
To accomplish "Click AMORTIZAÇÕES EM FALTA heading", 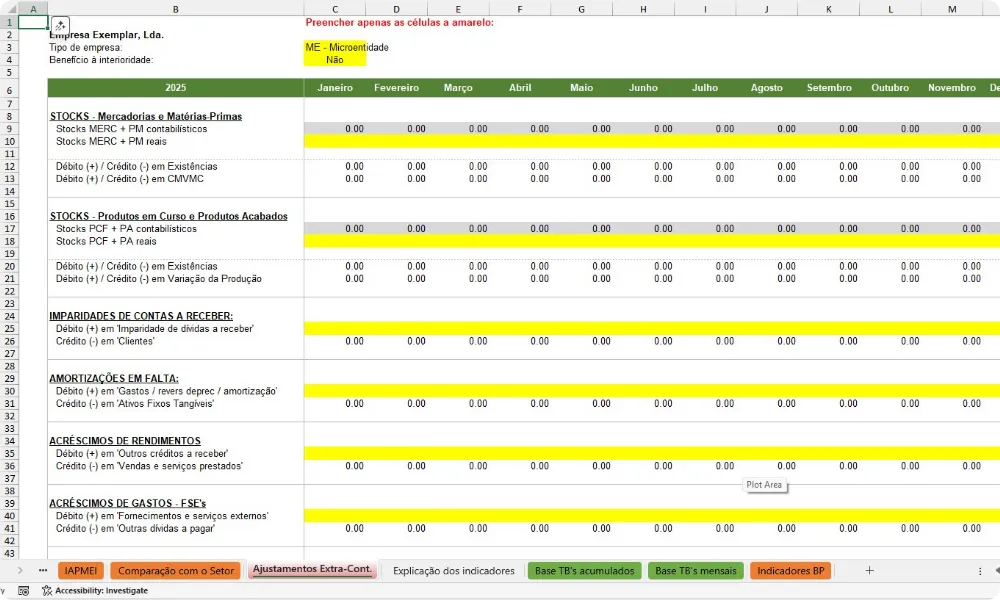I will pos(114,379).
